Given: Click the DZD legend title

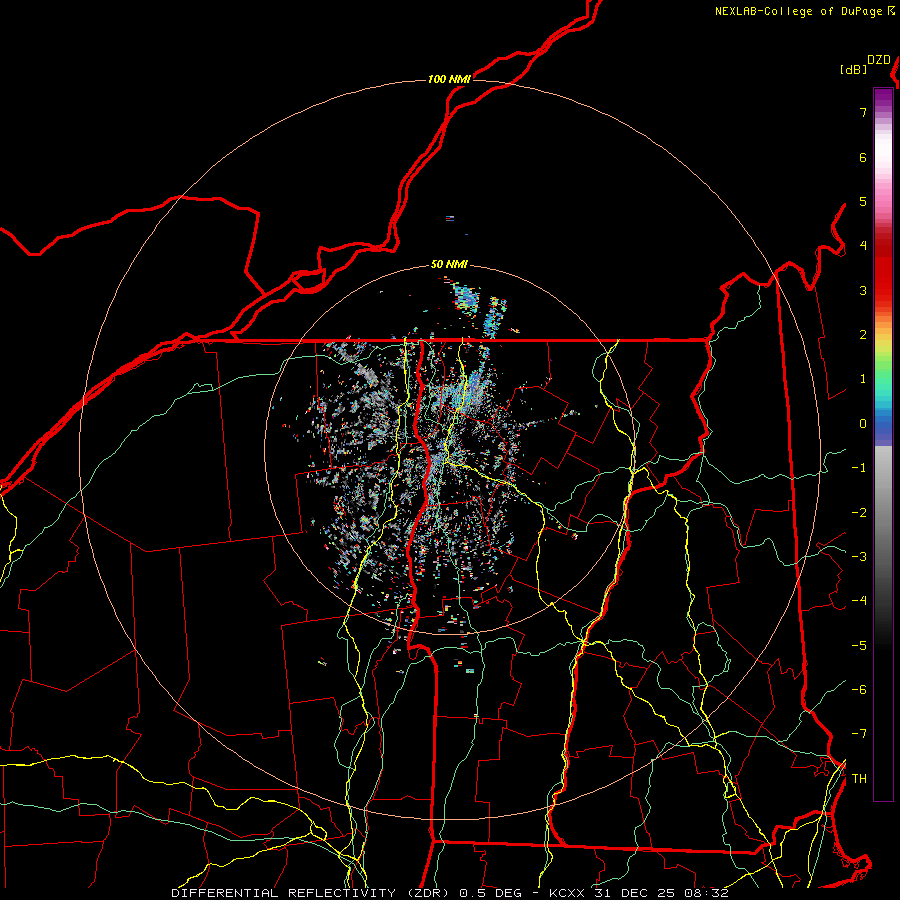Looking at the screenshot, I should pyautogui.click(x=879, y=60).
